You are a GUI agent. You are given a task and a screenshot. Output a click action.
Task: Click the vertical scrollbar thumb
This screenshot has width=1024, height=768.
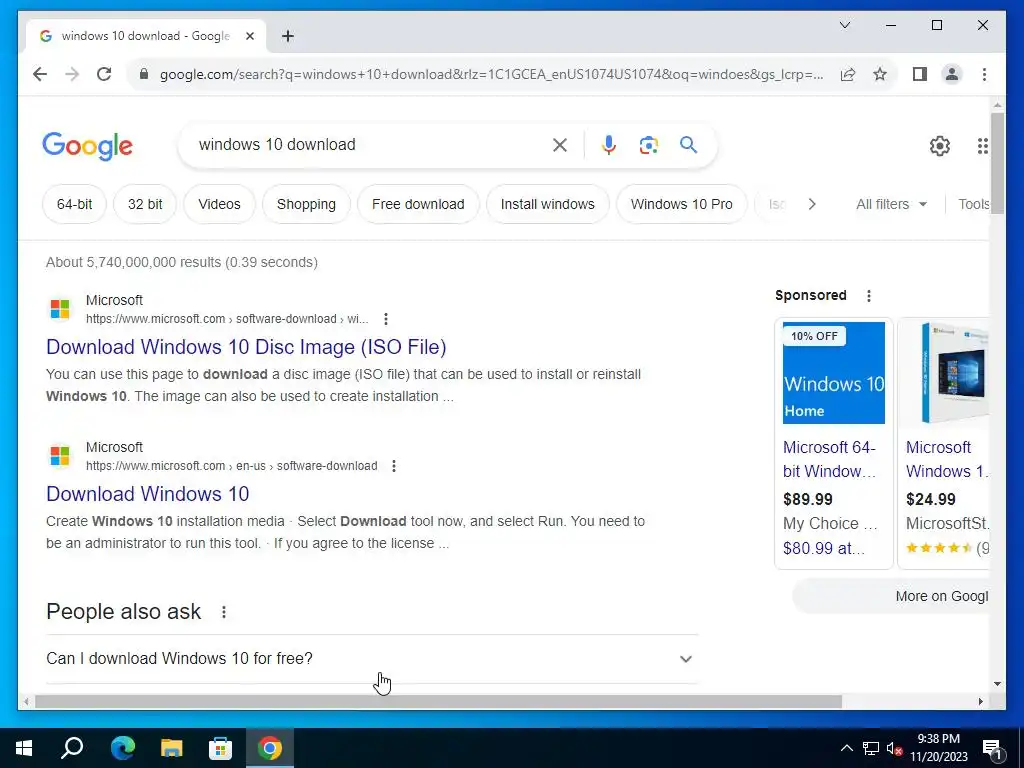coord(997,163)
